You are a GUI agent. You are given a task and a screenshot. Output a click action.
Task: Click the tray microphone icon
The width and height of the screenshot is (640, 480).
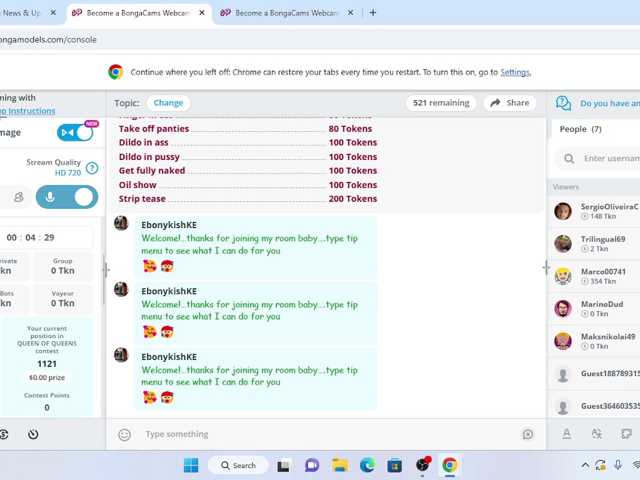point(618,465)
